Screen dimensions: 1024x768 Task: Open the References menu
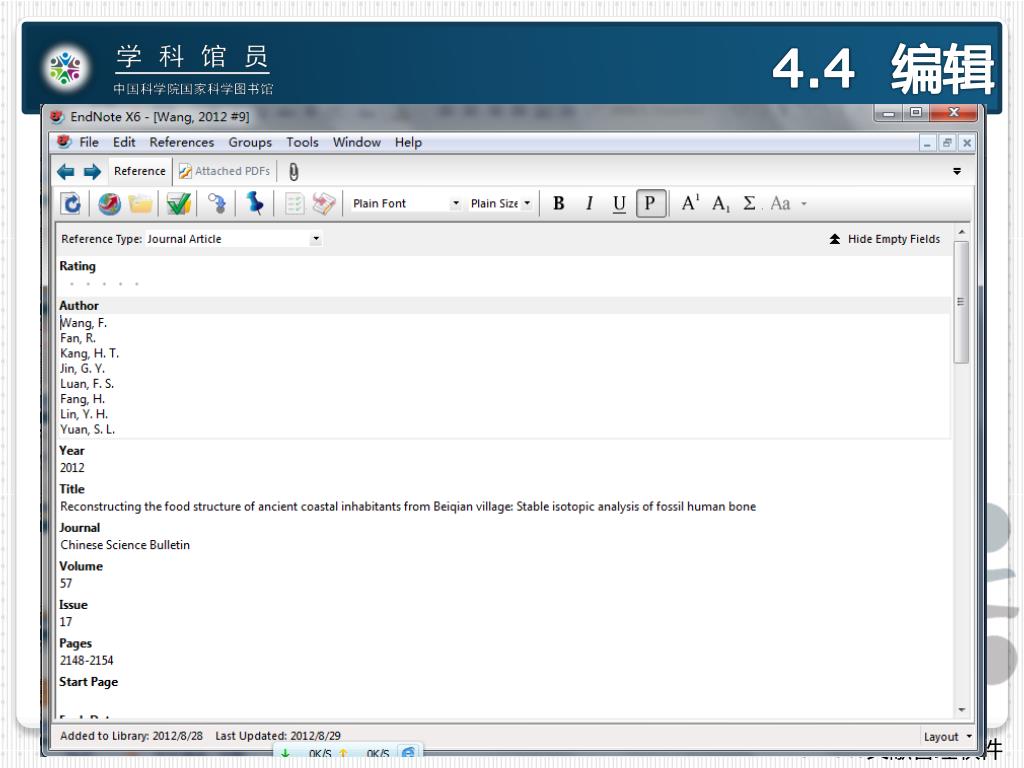coord(182,142)
